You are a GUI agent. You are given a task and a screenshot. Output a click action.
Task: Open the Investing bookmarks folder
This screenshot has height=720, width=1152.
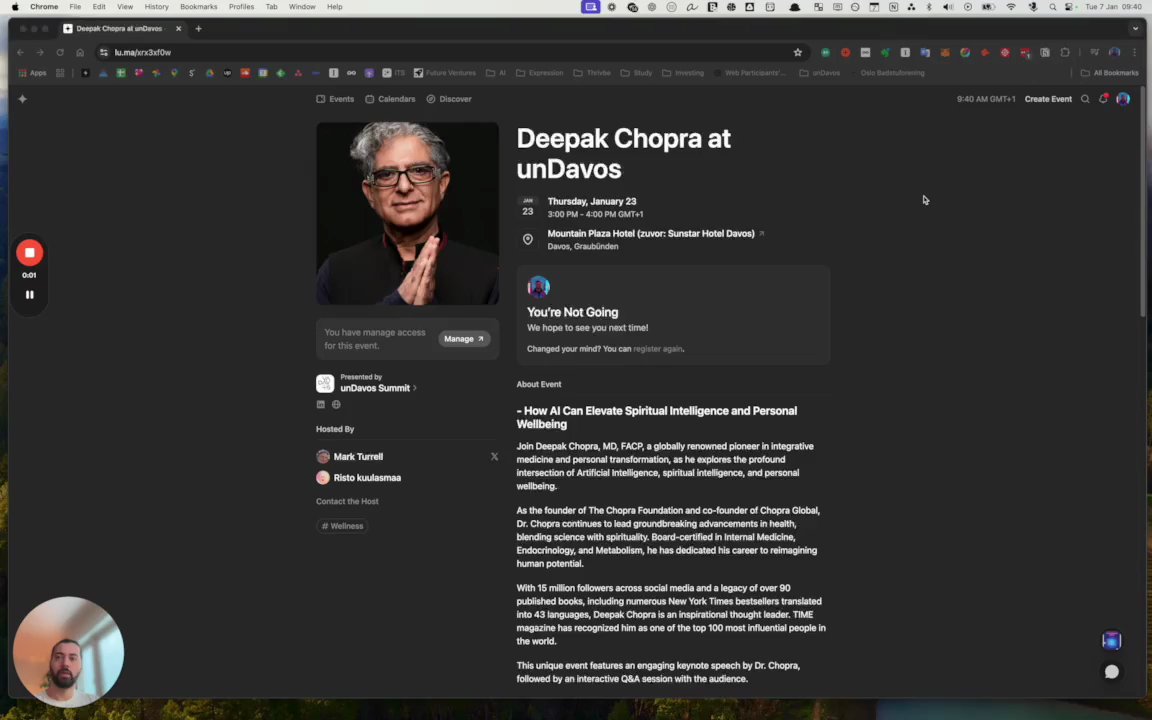[683, 73]
